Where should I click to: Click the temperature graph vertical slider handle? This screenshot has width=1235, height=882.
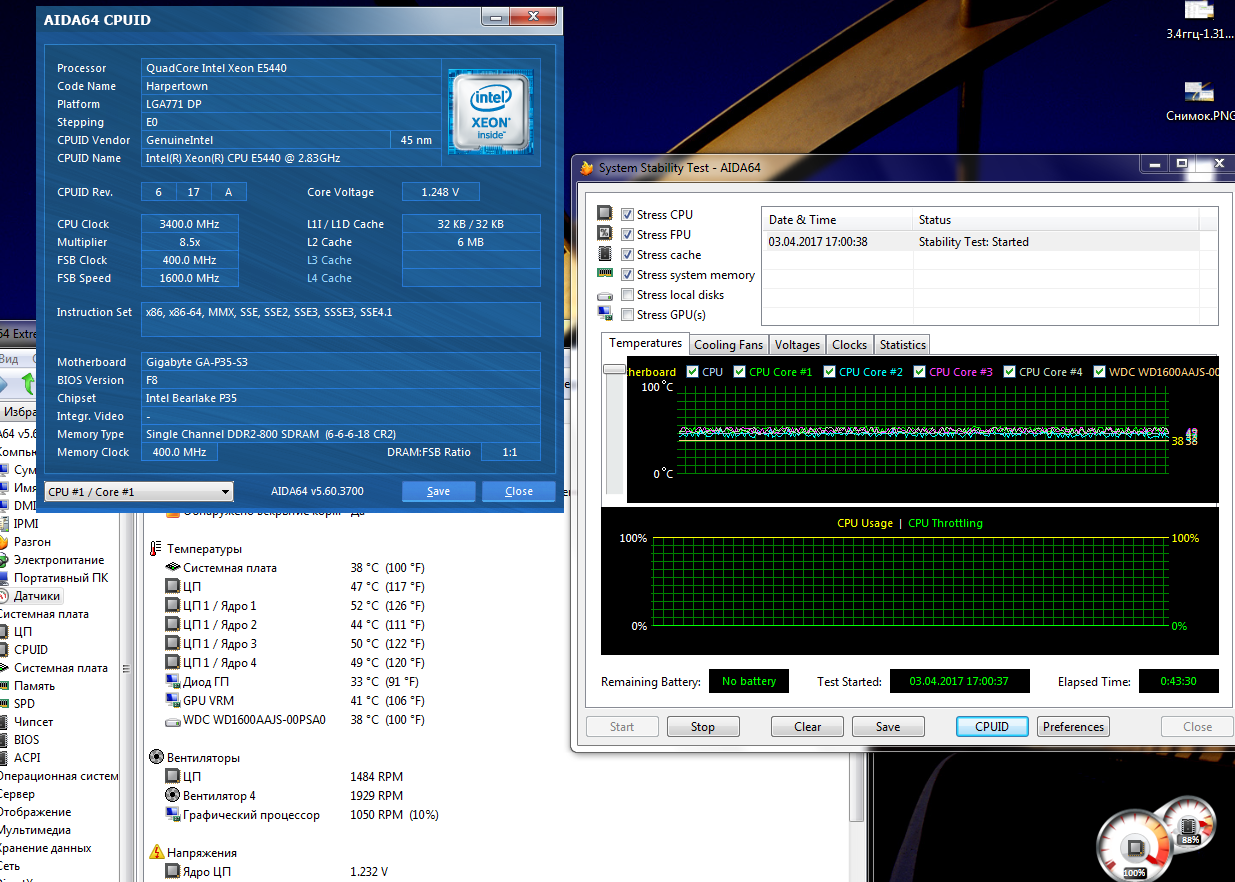(613, 369)
